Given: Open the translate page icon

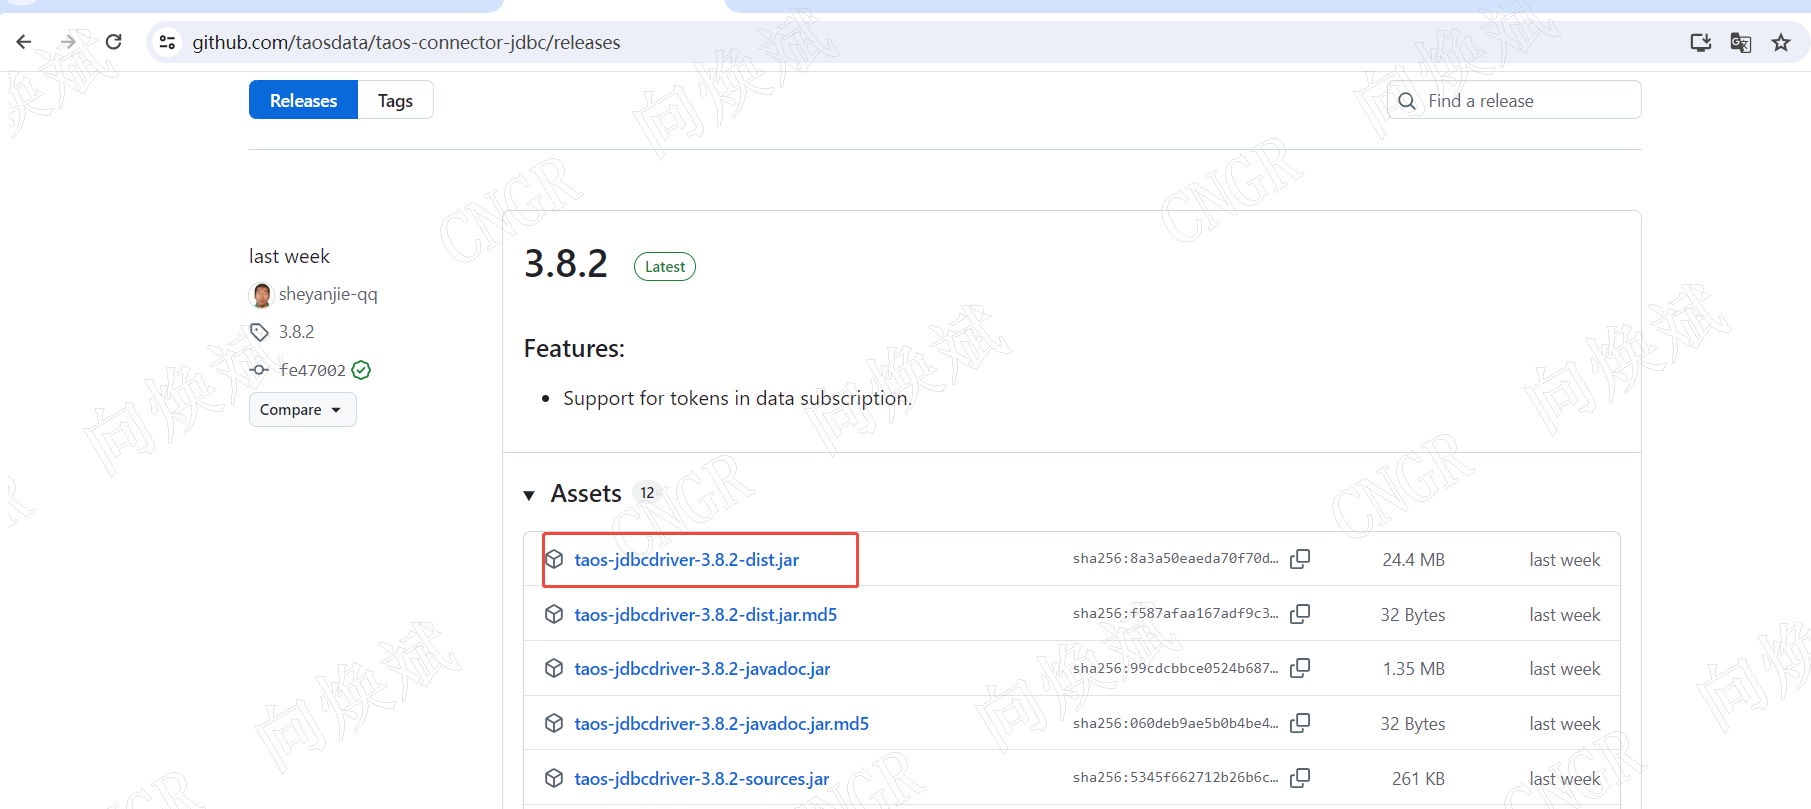Looking at the screenshot, I should pyautogui.click(x=1740, y=42).
